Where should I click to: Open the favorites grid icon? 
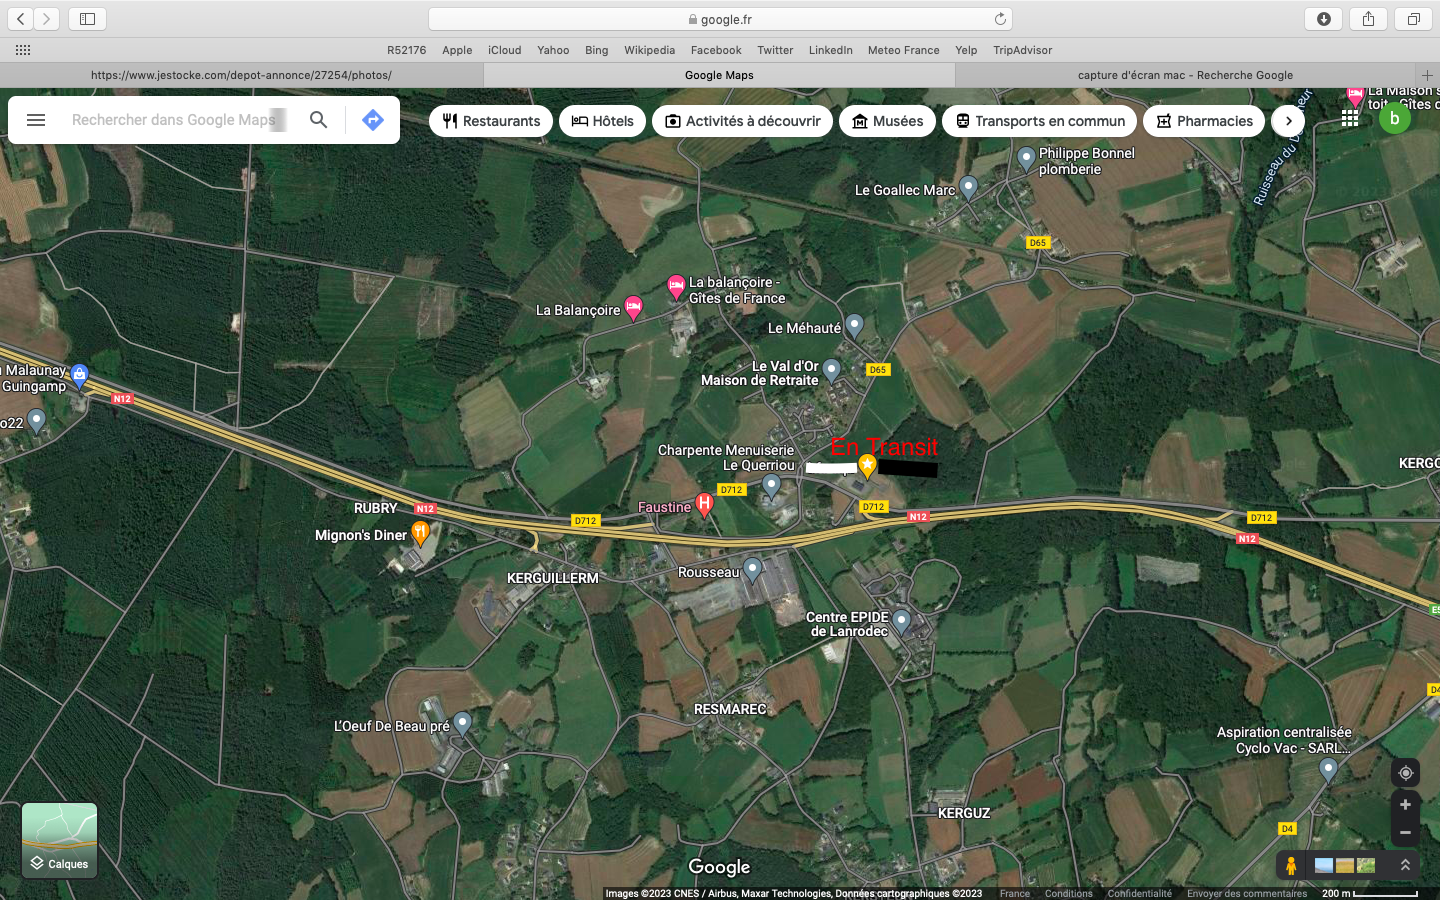coord(23,50)
